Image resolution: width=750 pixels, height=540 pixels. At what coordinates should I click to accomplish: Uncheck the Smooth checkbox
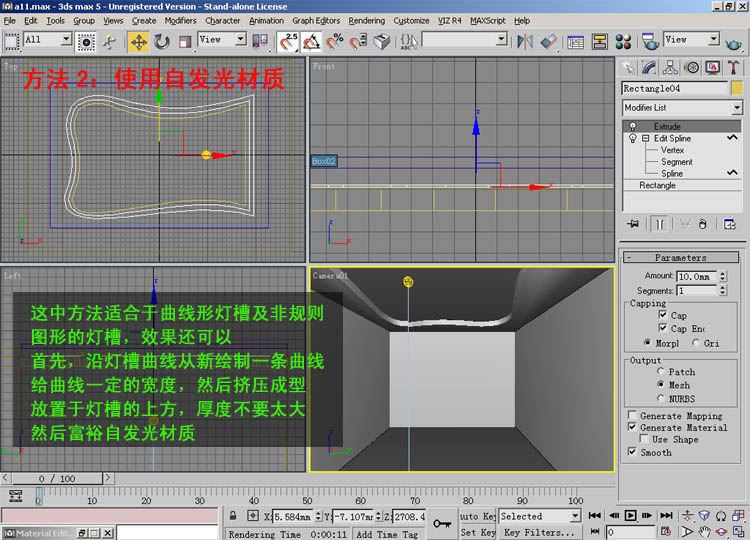pos(632,452)
